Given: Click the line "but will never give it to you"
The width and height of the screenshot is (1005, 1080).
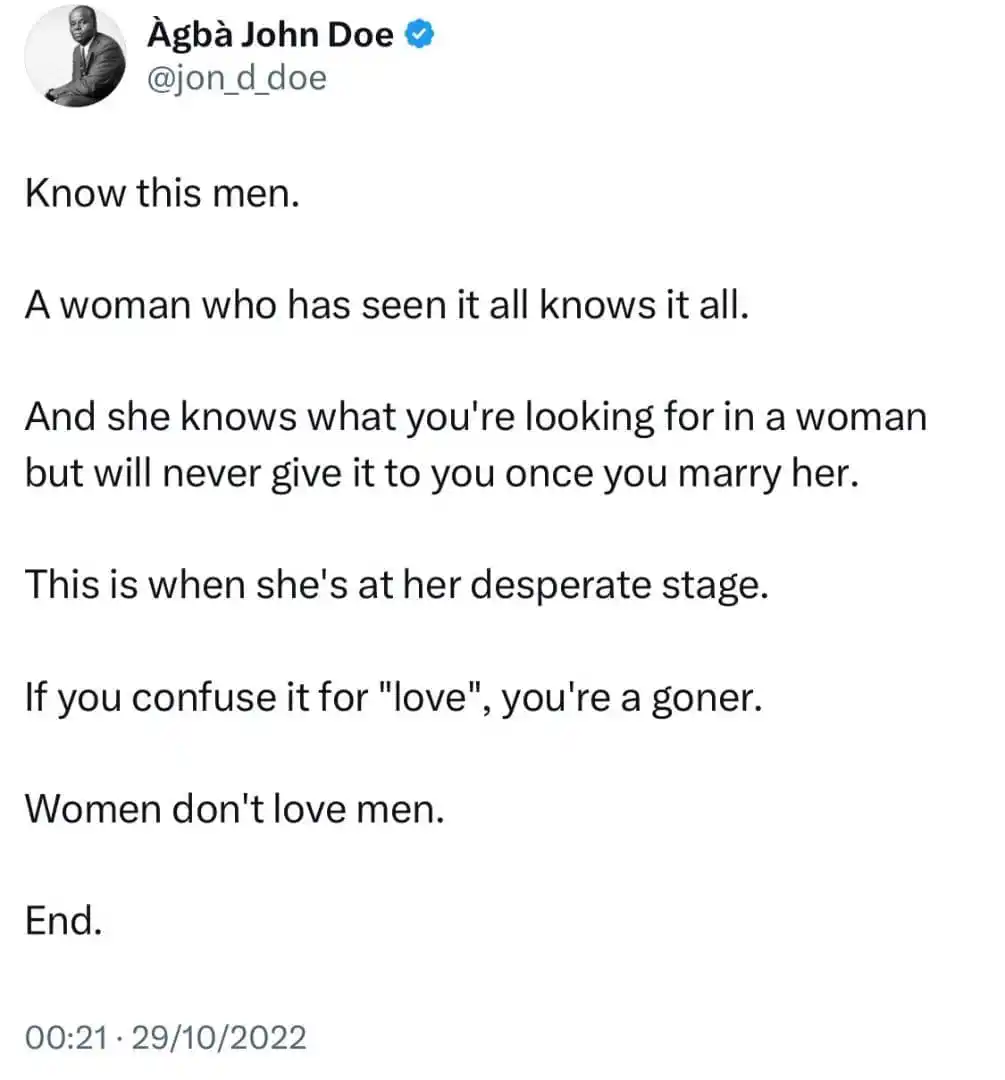Looking at the screenshot, I should coord(442,474).
